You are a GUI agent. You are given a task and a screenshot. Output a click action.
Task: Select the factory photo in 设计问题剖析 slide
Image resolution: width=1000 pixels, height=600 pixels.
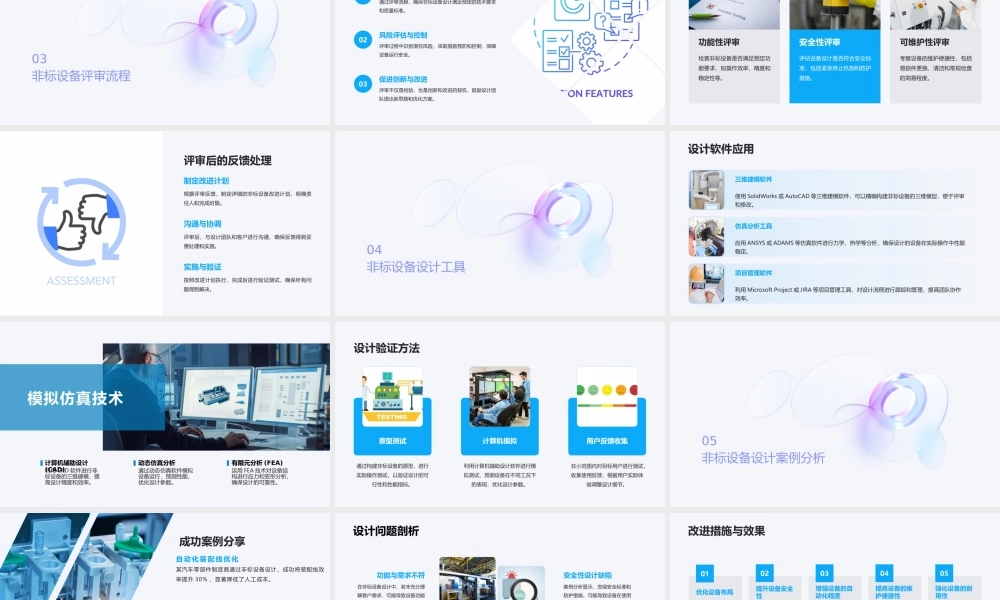click(467, 578)
